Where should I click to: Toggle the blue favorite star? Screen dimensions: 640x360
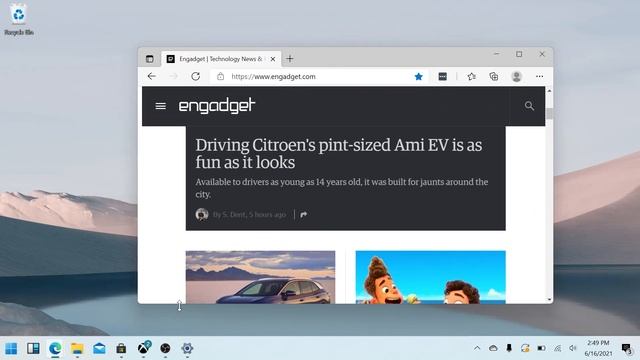tap(418, 76)
